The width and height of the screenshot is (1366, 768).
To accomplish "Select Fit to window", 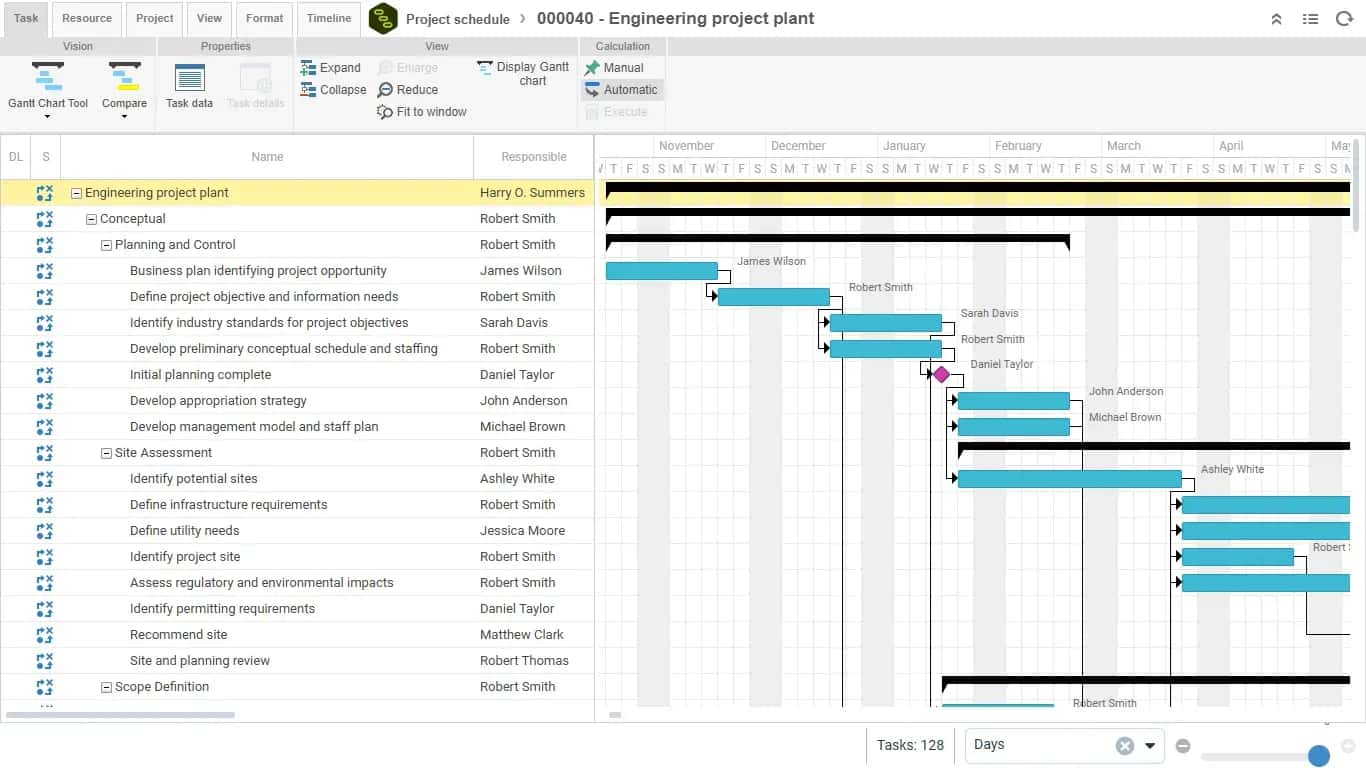I will click(421, 112).
